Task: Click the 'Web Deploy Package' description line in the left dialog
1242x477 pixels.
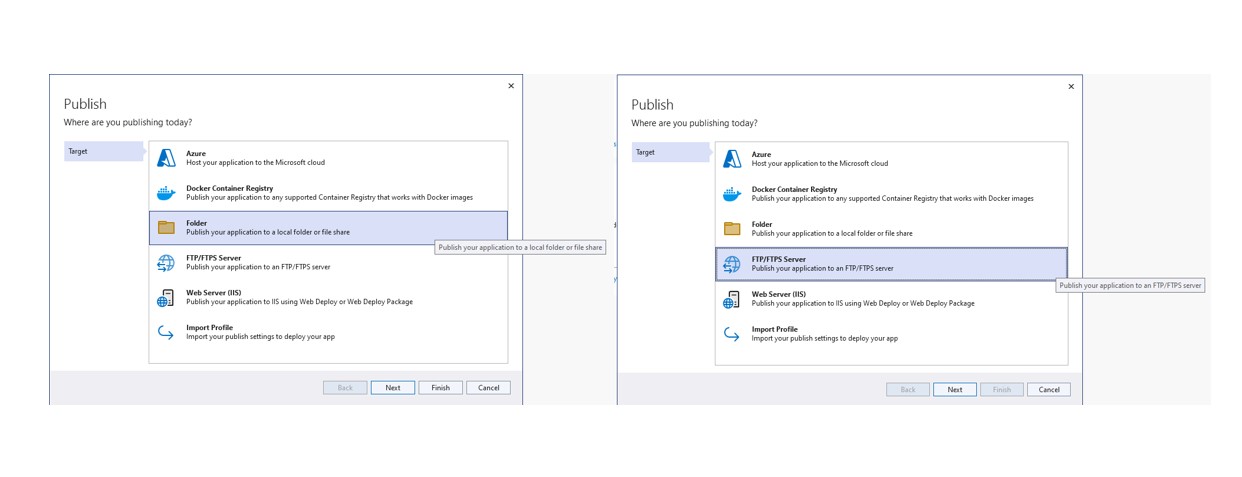Action: click(299, 302)
